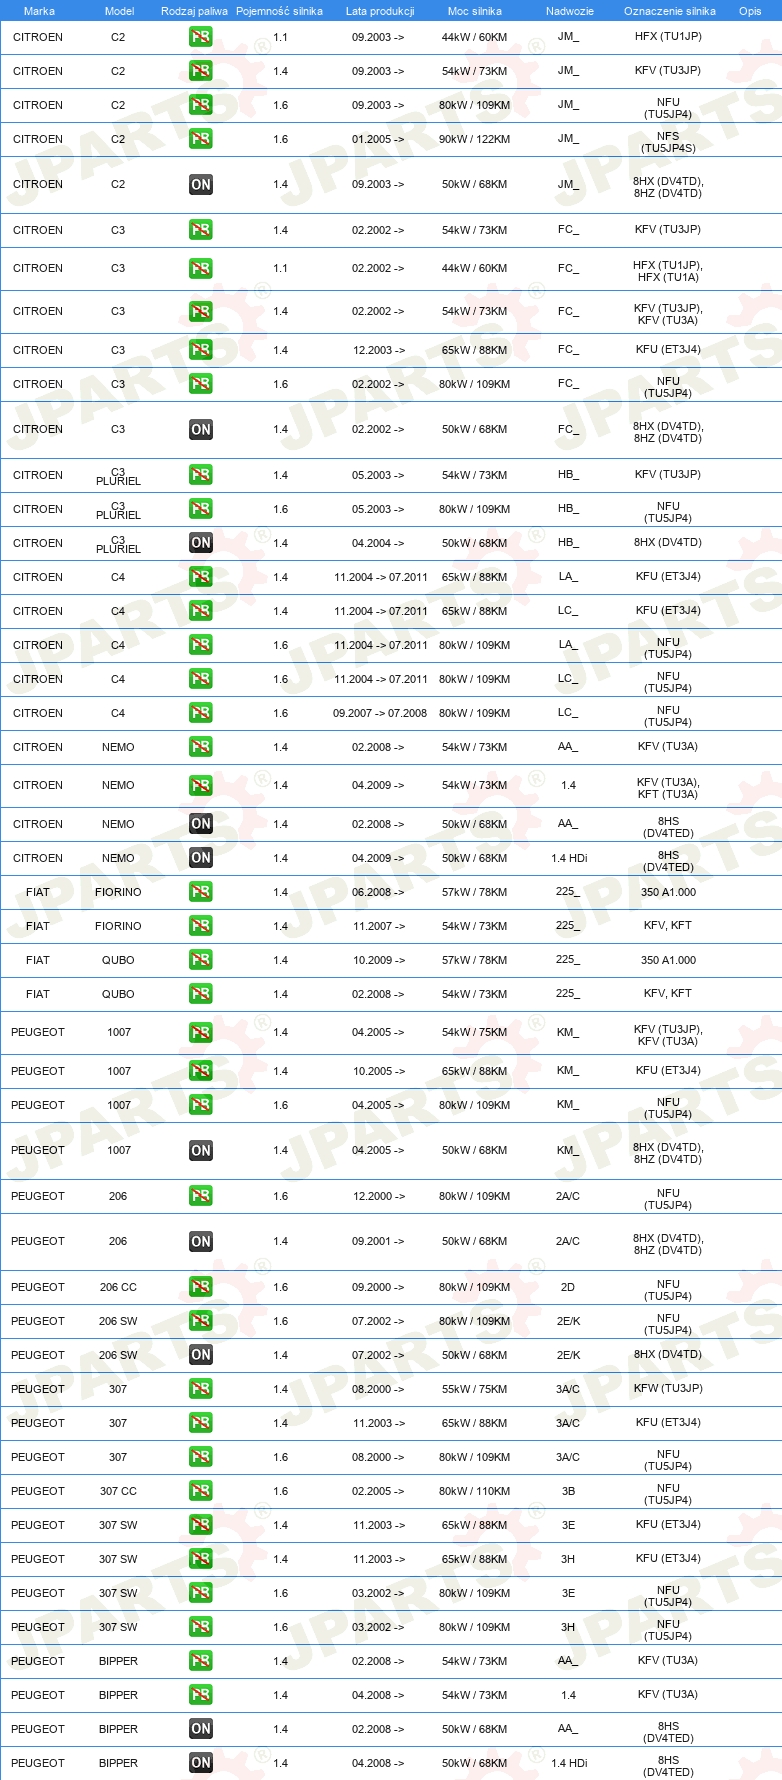
Task: Click the "2D" body code cell
Action: click(568, 1287)
